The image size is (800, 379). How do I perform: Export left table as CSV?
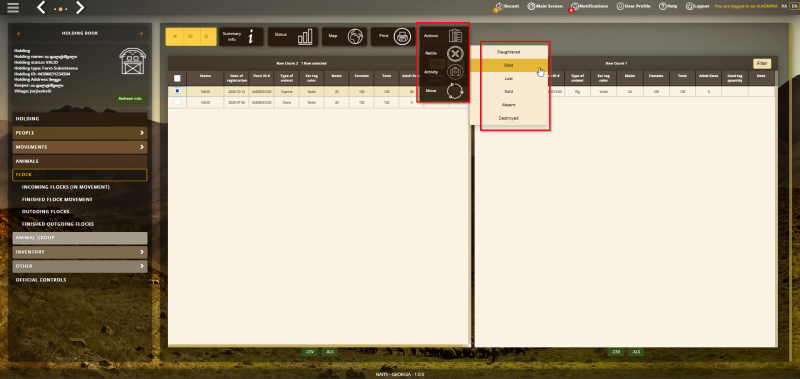click(x=309, y=352)
